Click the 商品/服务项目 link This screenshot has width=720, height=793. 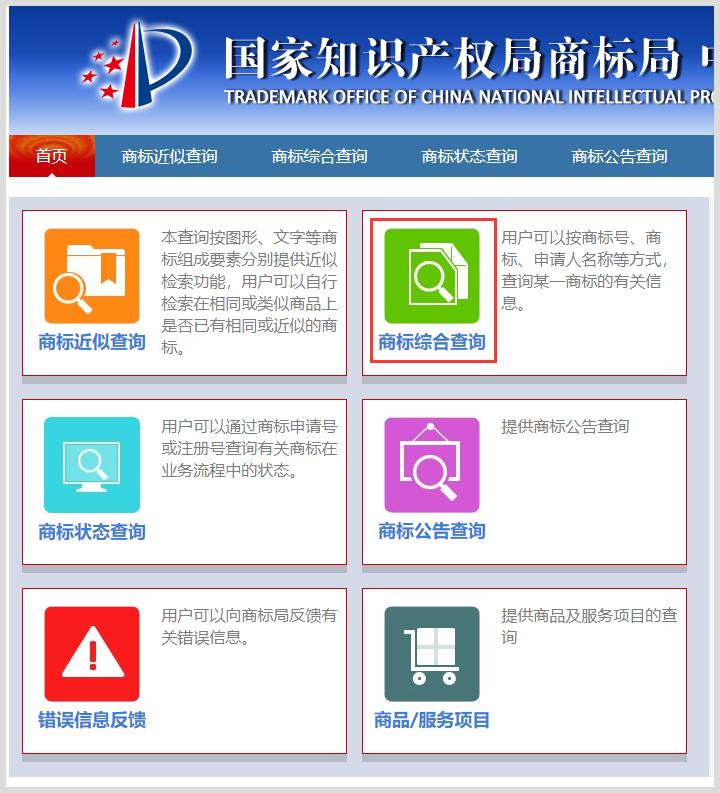coord(432,720)
